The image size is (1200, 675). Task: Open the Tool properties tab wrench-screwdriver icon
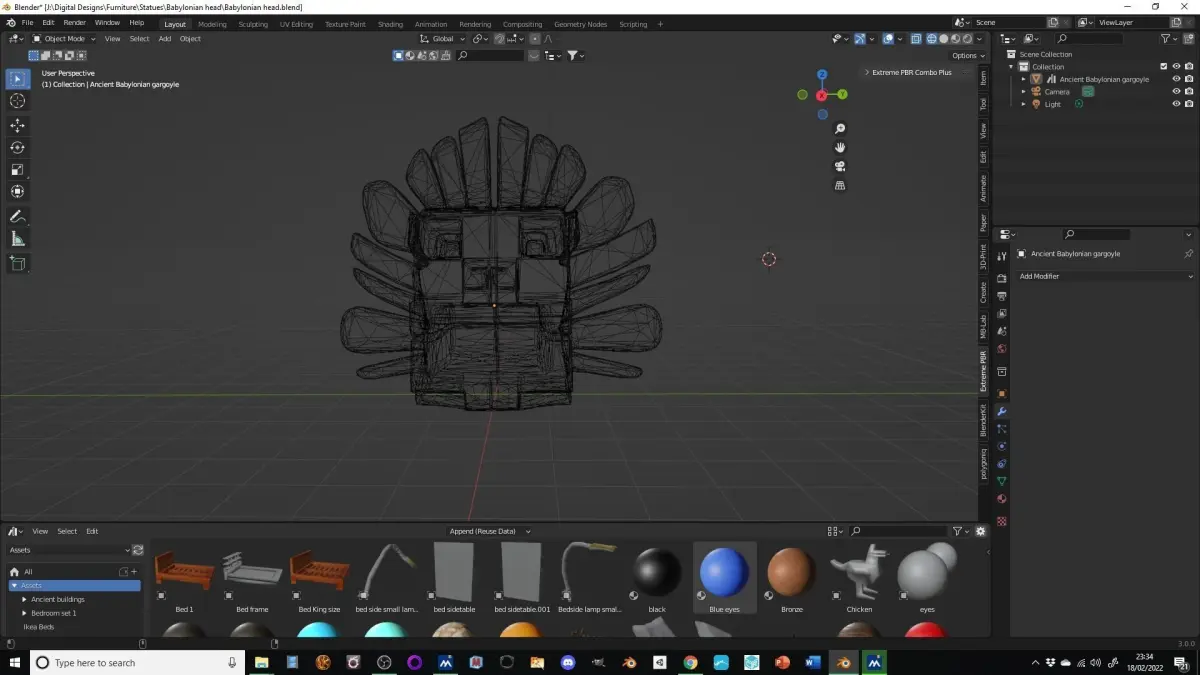click(1001, 257)
